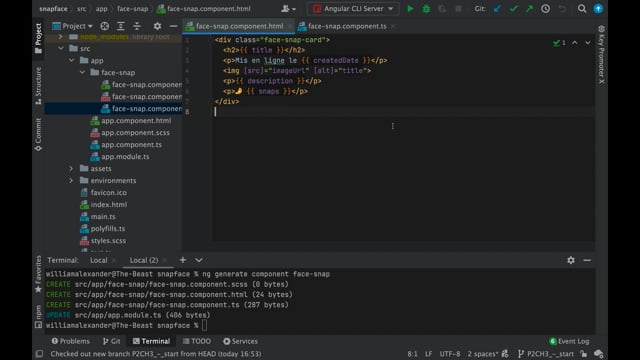Click the Debug bug icon
640x360 pixels.
pyautogui.click(x=426, y=9)
